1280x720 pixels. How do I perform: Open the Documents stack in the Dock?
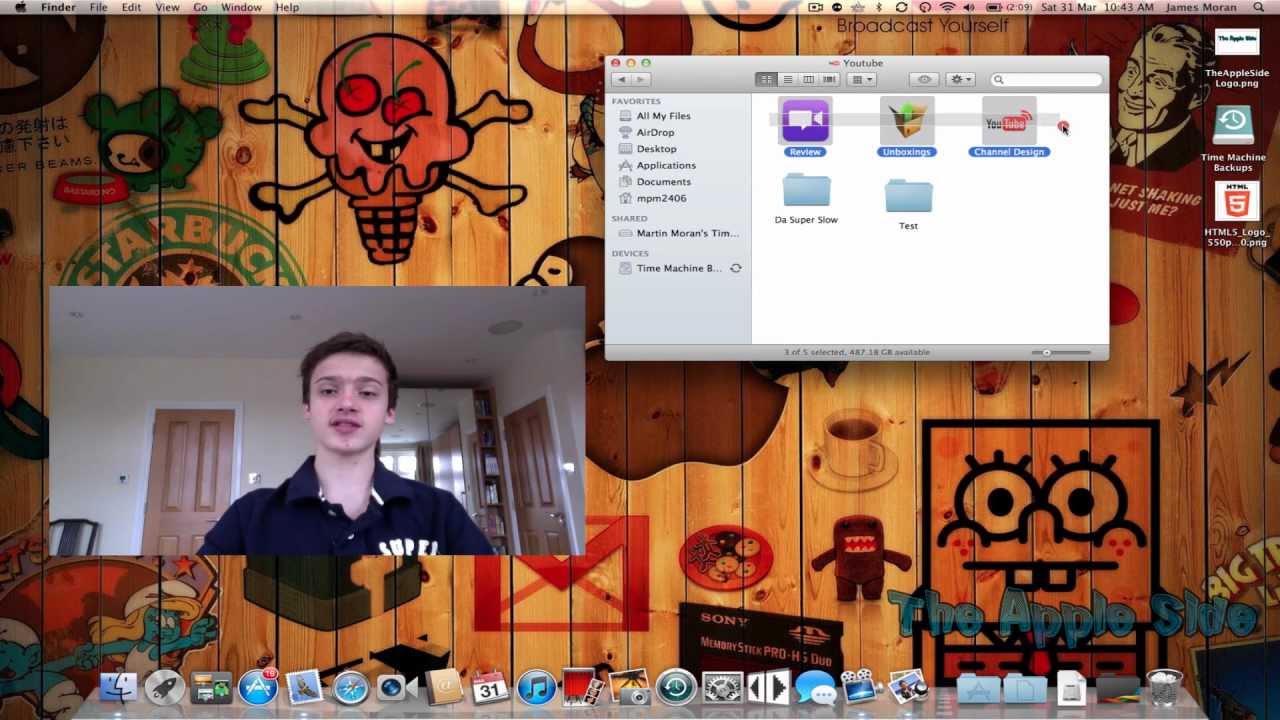[x=1025, y=688]
